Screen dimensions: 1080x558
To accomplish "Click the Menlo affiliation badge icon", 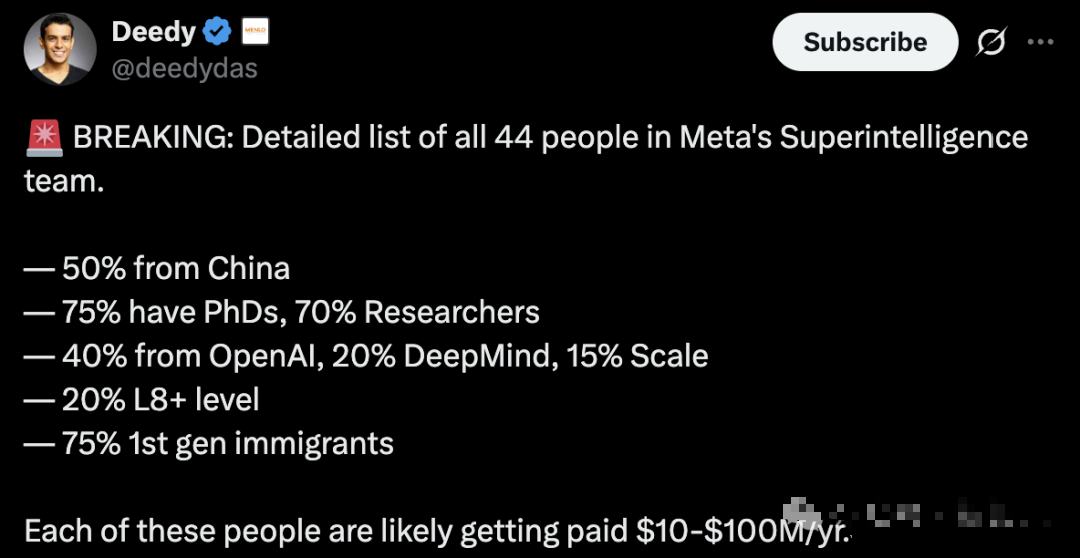I will (x=255, y=33).
